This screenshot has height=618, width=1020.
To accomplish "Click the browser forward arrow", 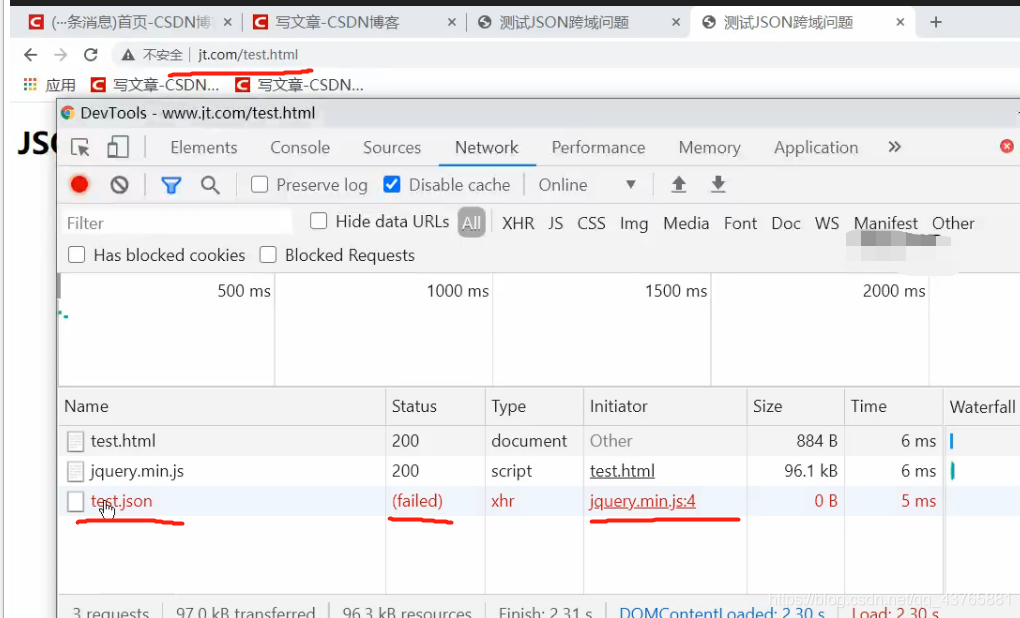I will pos(60,55).
